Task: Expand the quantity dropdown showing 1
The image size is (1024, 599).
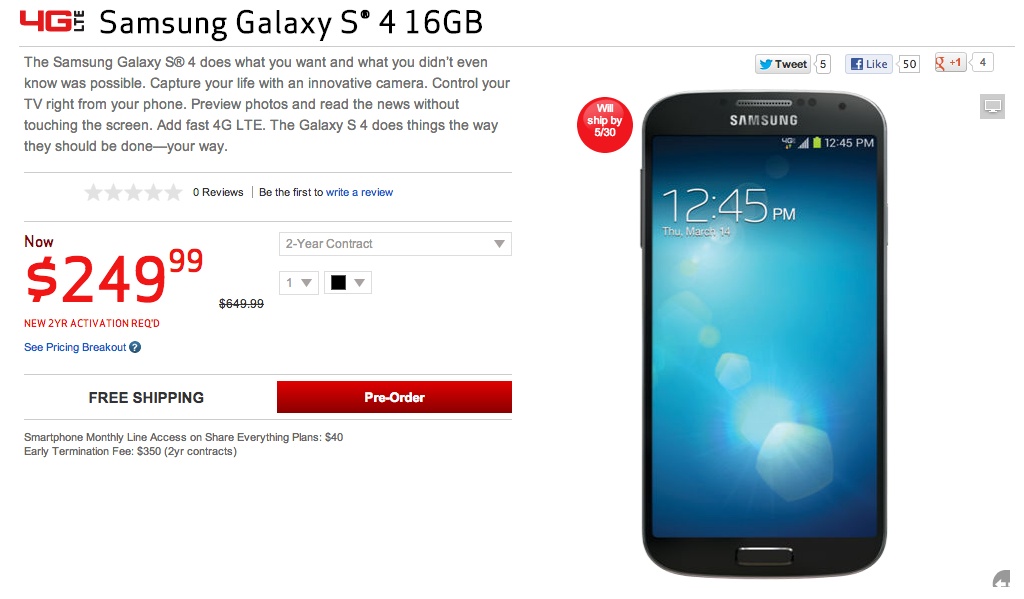Action: click(298, 283)
